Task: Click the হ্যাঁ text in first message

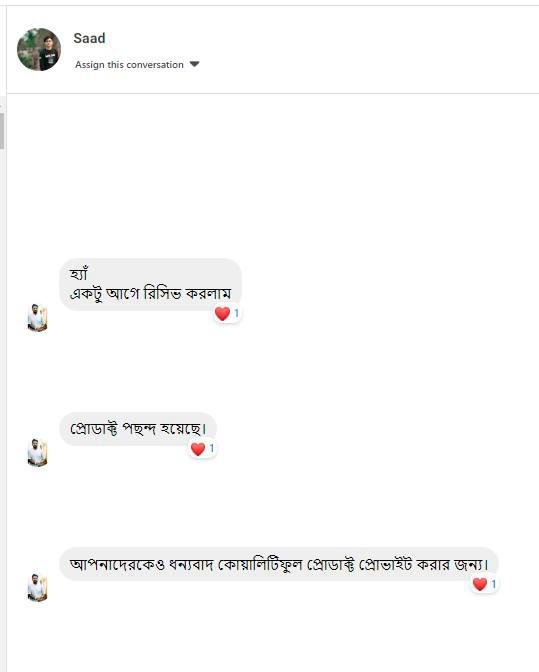Action: pyautogui.click(x=78, y=273)
